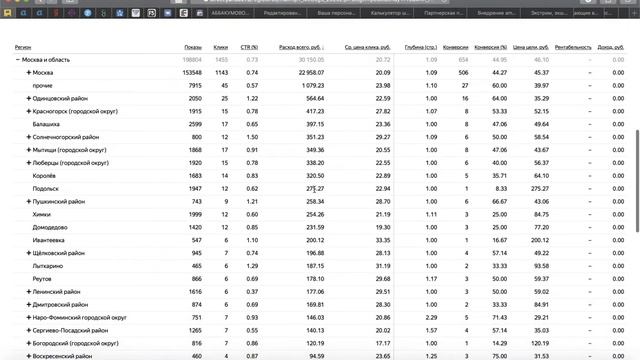
Task: Select the Подольск region row
Action: pyautogui.click(x=319, y=189)
